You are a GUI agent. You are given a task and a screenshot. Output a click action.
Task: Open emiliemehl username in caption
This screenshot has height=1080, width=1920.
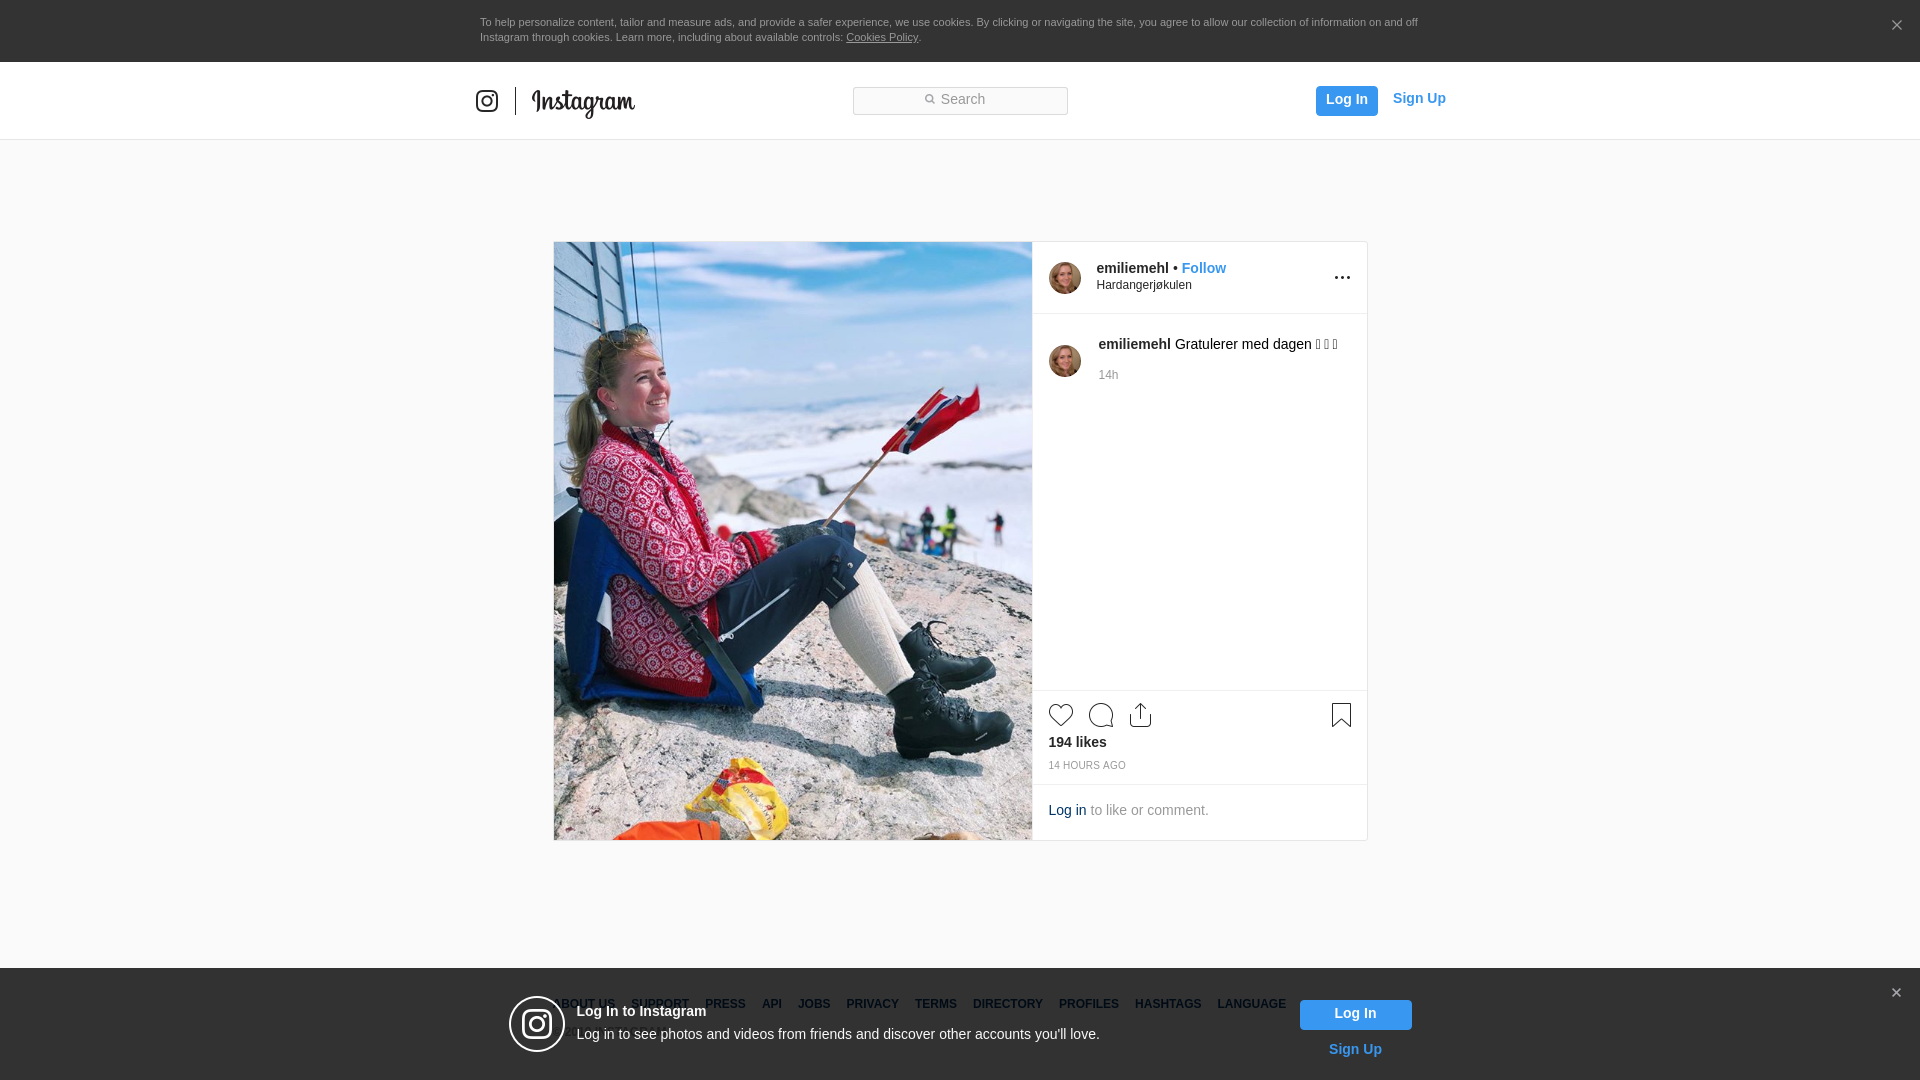1134,344
